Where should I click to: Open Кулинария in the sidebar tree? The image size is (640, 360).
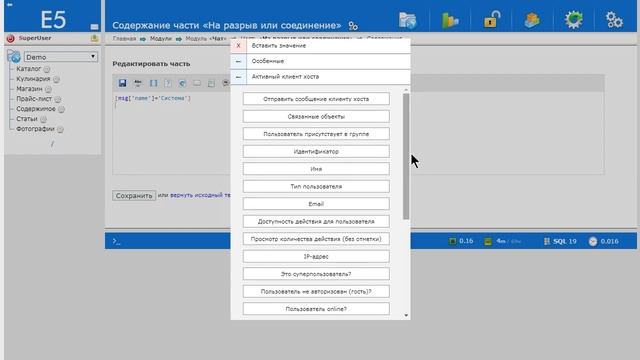pos(33,79)
